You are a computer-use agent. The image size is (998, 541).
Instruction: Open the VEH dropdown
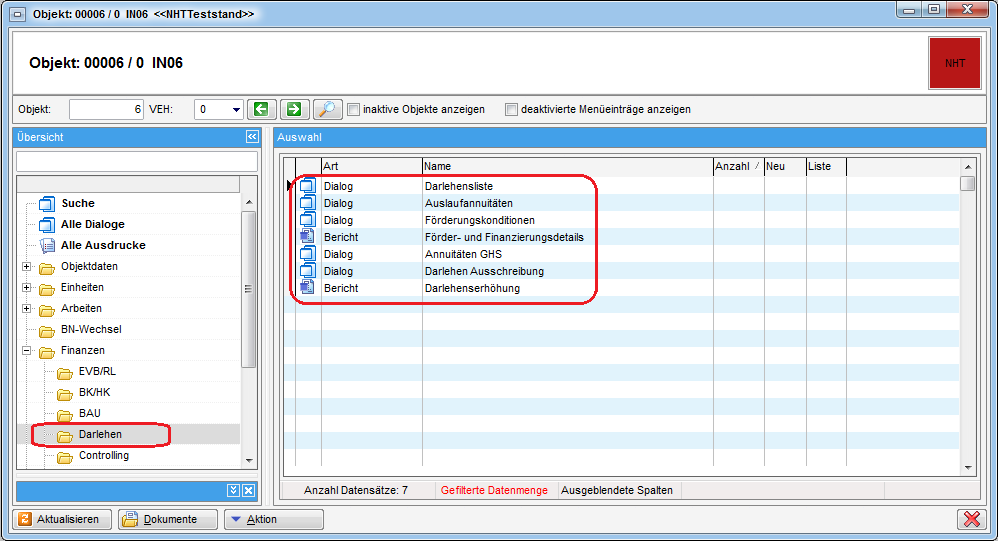pyautogui.click(x=236, y=110)
